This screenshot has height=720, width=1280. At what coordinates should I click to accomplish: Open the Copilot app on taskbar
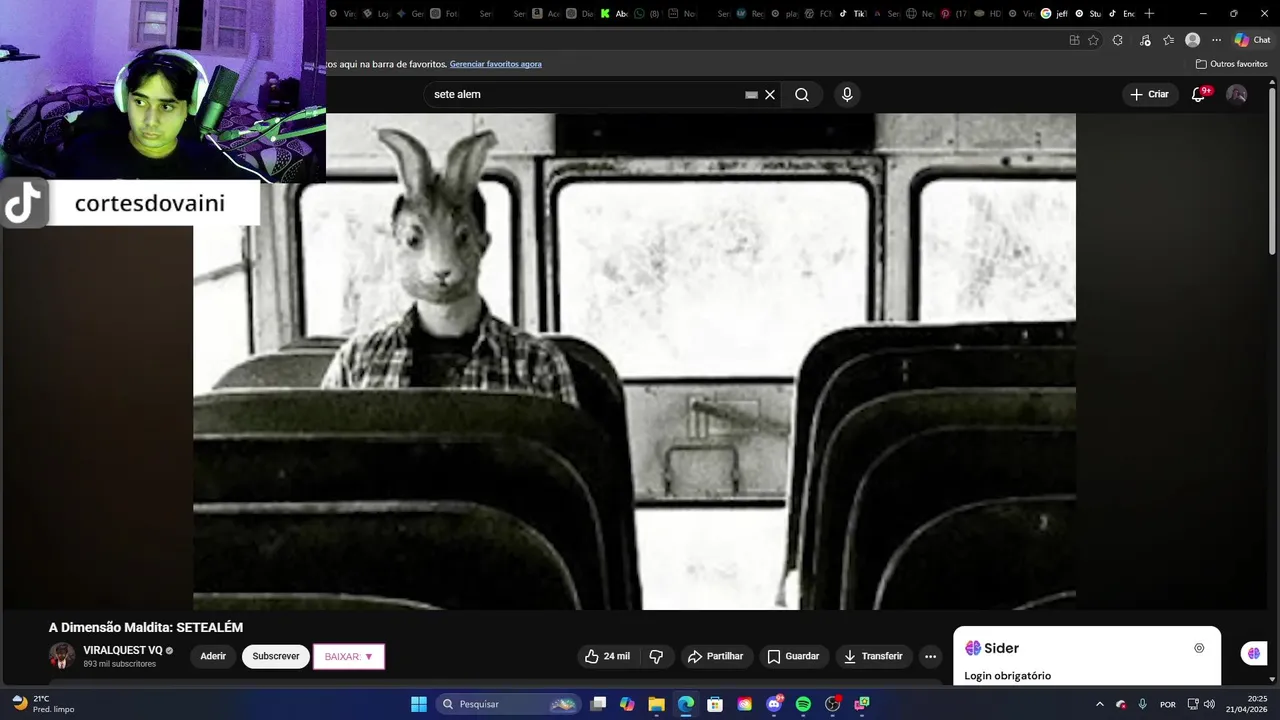click(627, 704)
